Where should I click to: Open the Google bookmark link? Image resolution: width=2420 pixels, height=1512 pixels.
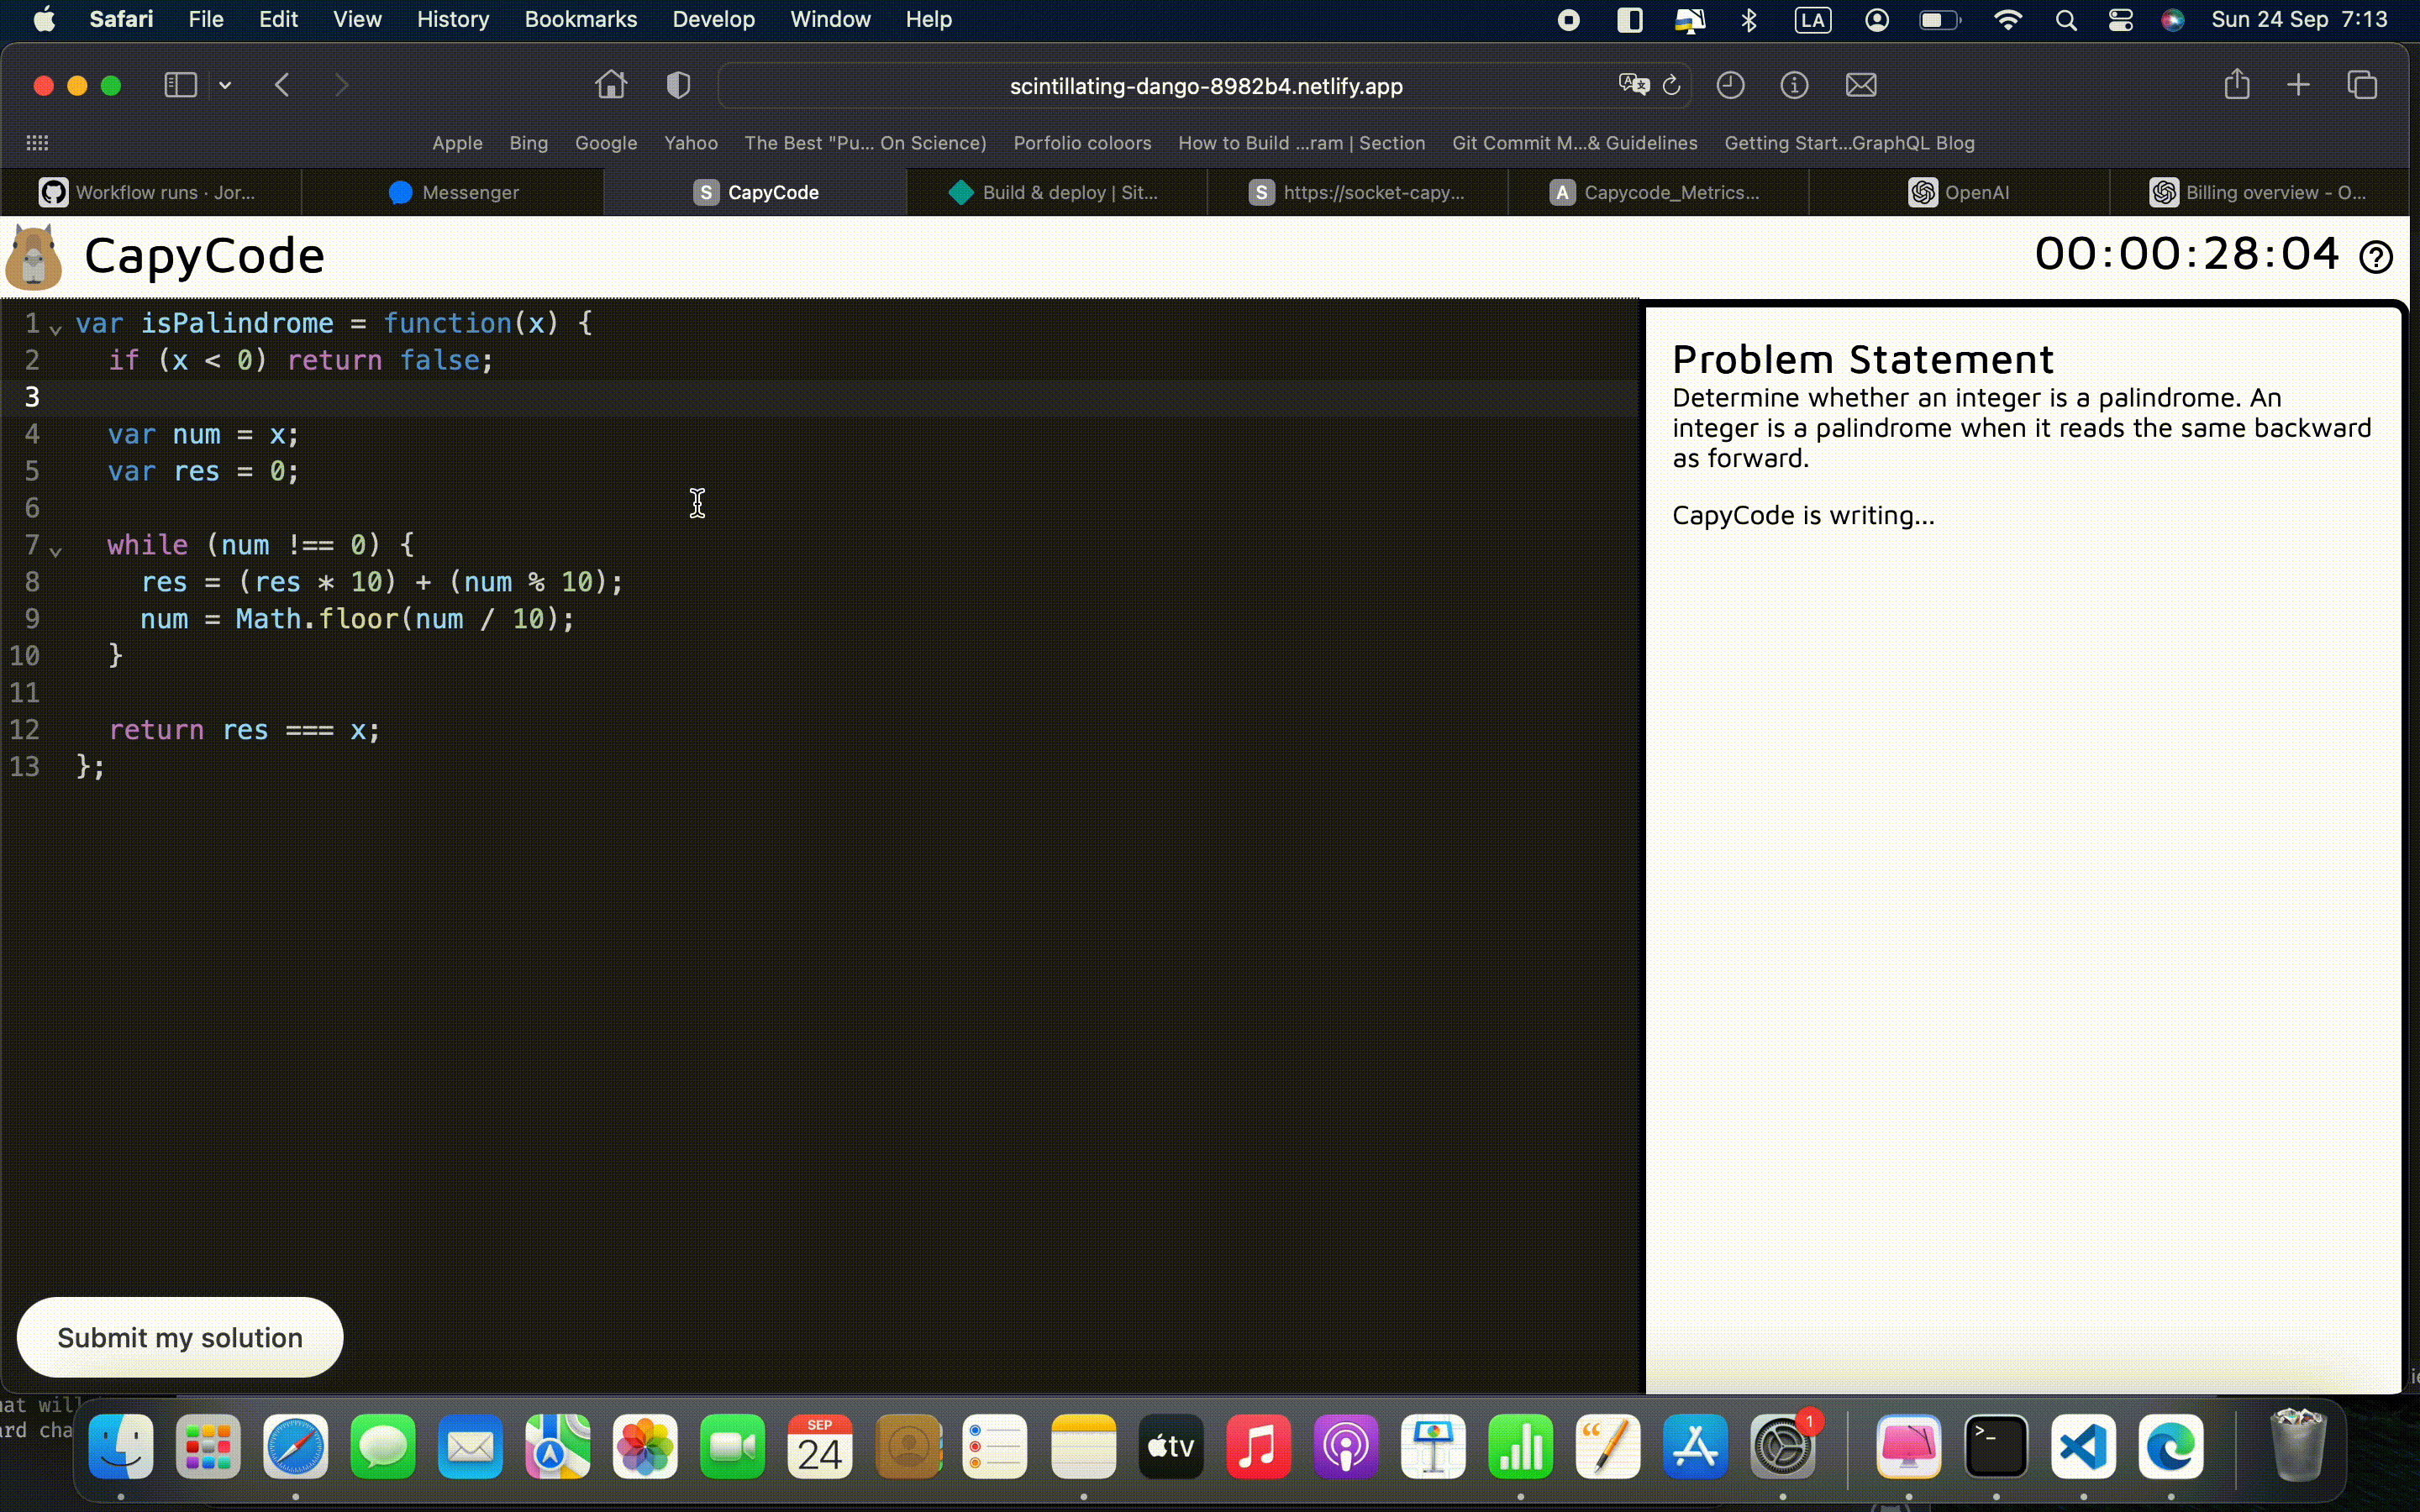(x=605, y=143)
